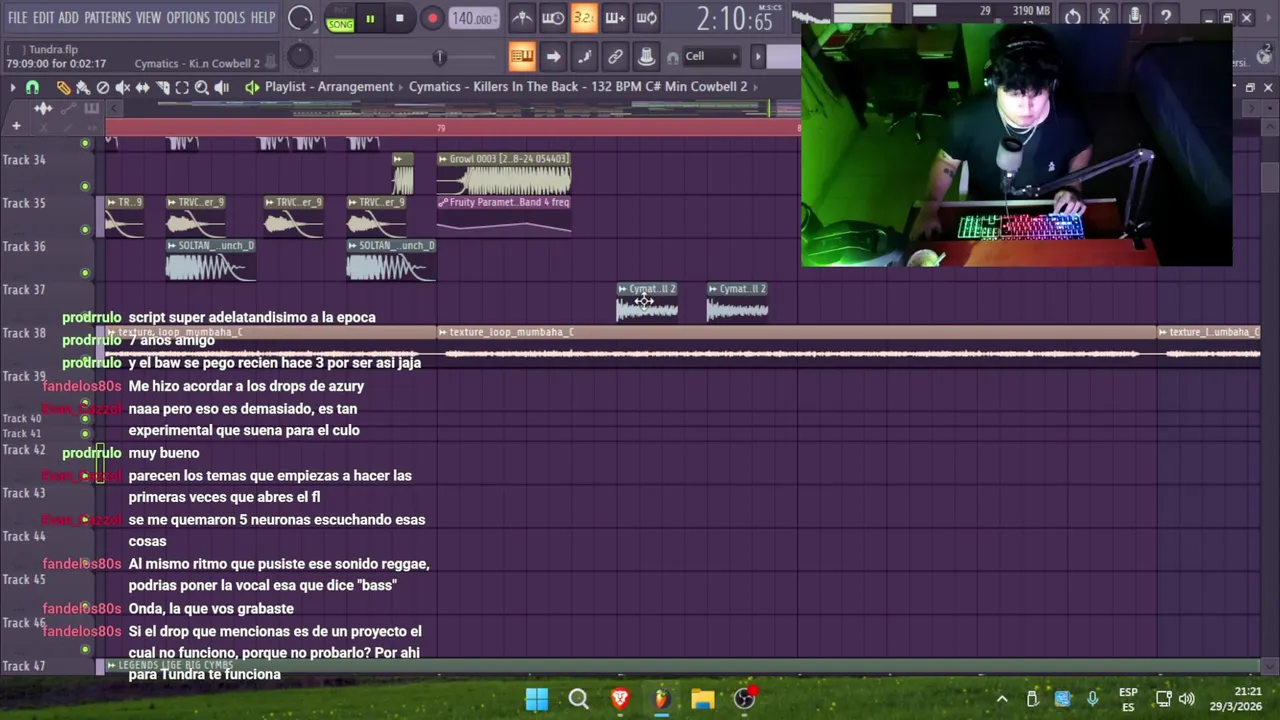Click bar 79 marker on timeline ruler

click(441, 127)
